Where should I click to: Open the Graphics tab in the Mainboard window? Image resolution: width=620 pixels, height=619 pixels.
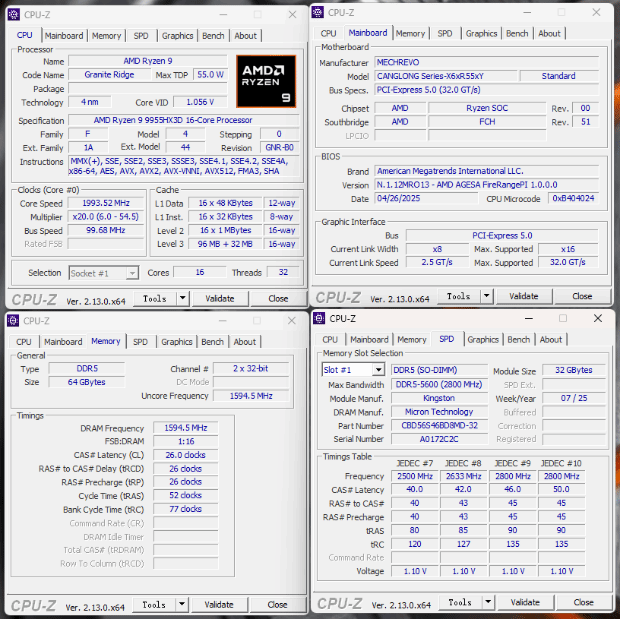click(481, 34)
